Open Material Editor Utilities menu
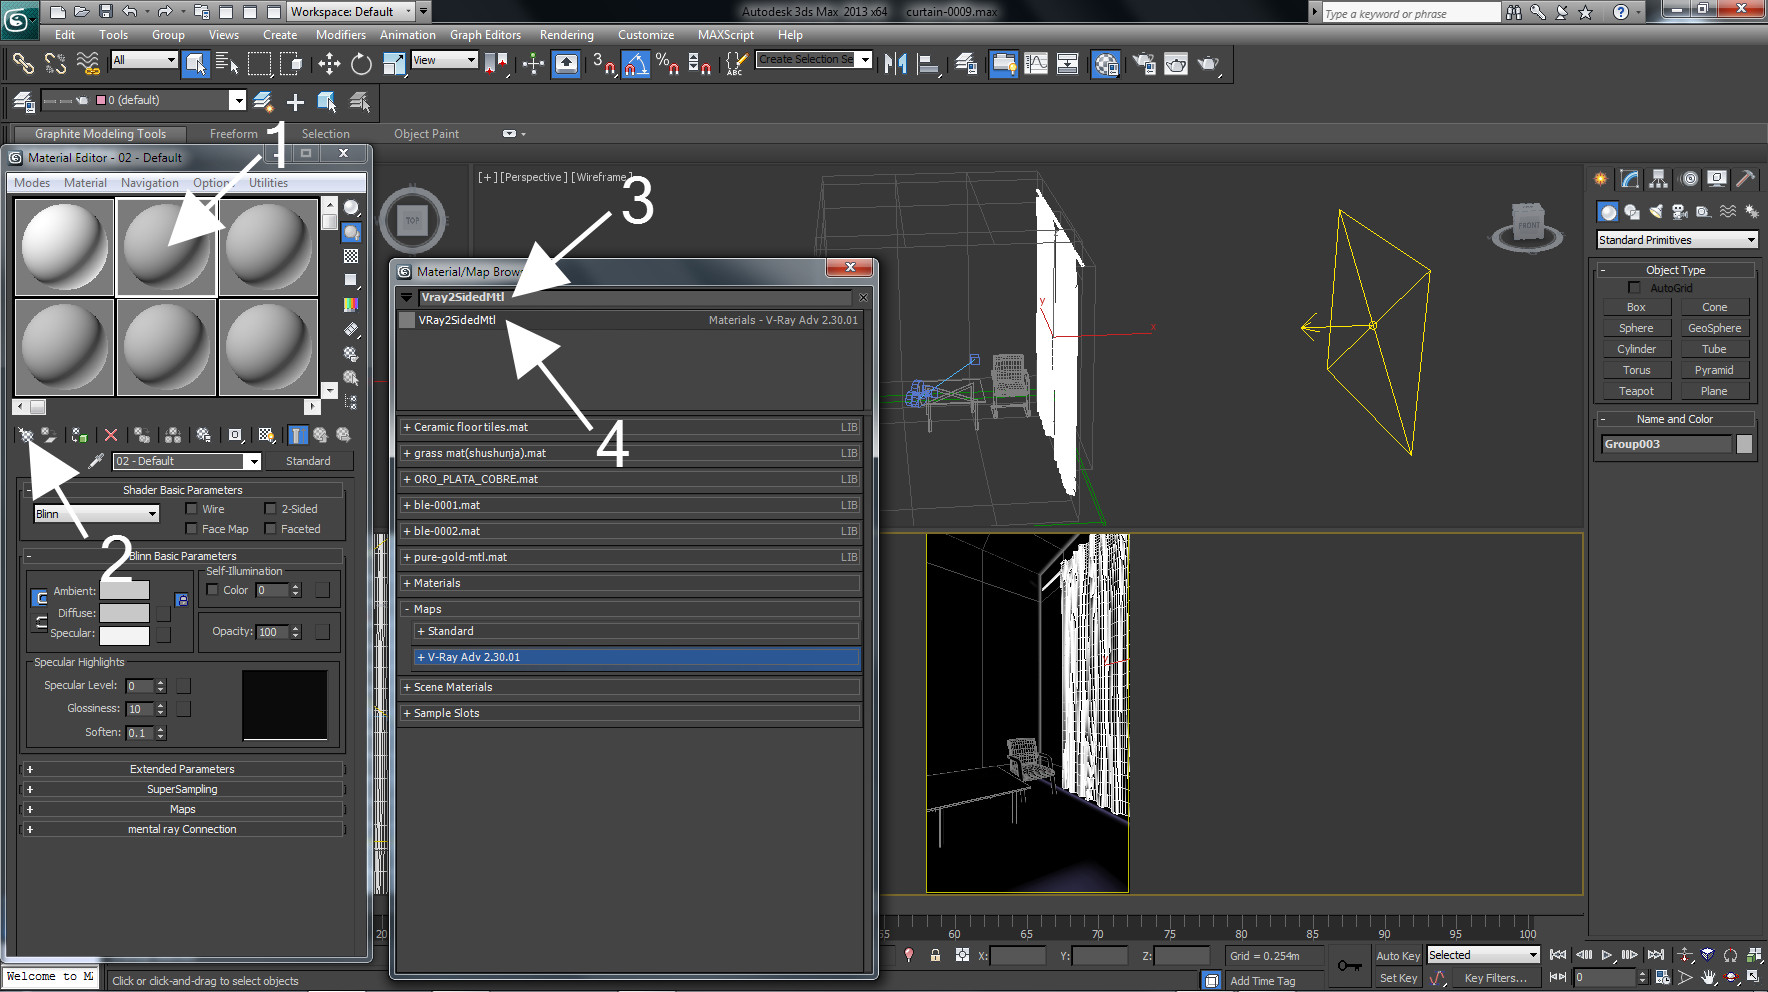Viewport: 1768px width, 992px height. tap(268, 183)
